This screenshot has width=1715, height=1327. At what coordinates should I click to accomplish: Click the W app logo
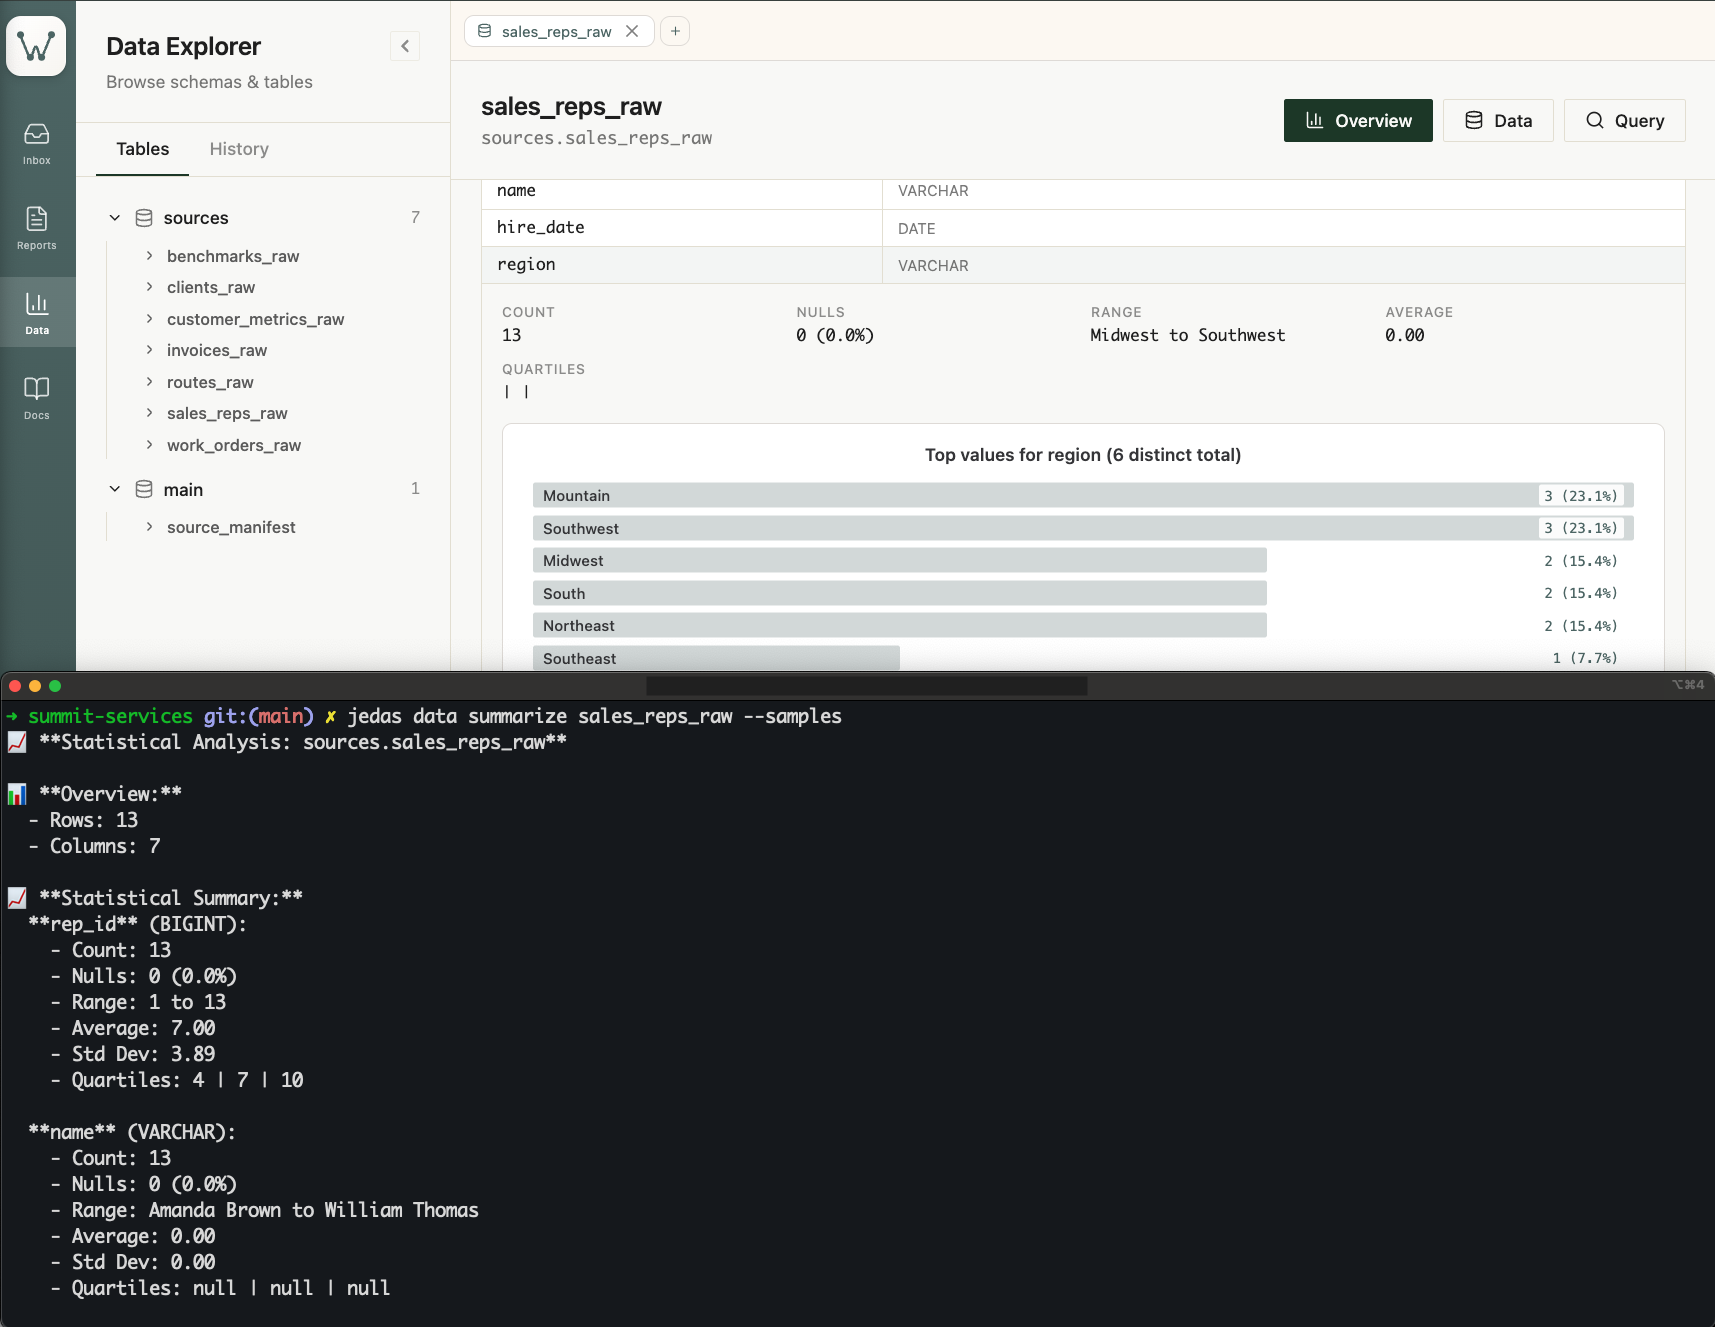[x=36, y=46]
